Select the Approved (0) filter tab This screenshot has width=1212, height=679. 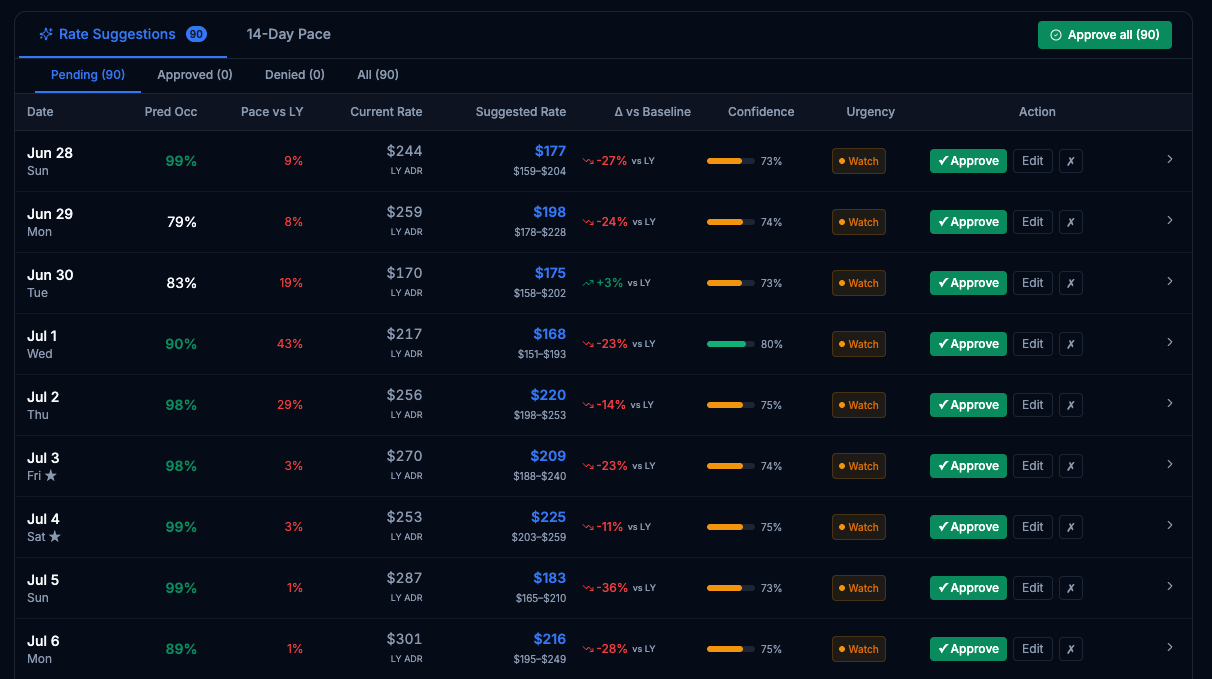(195, 75)
